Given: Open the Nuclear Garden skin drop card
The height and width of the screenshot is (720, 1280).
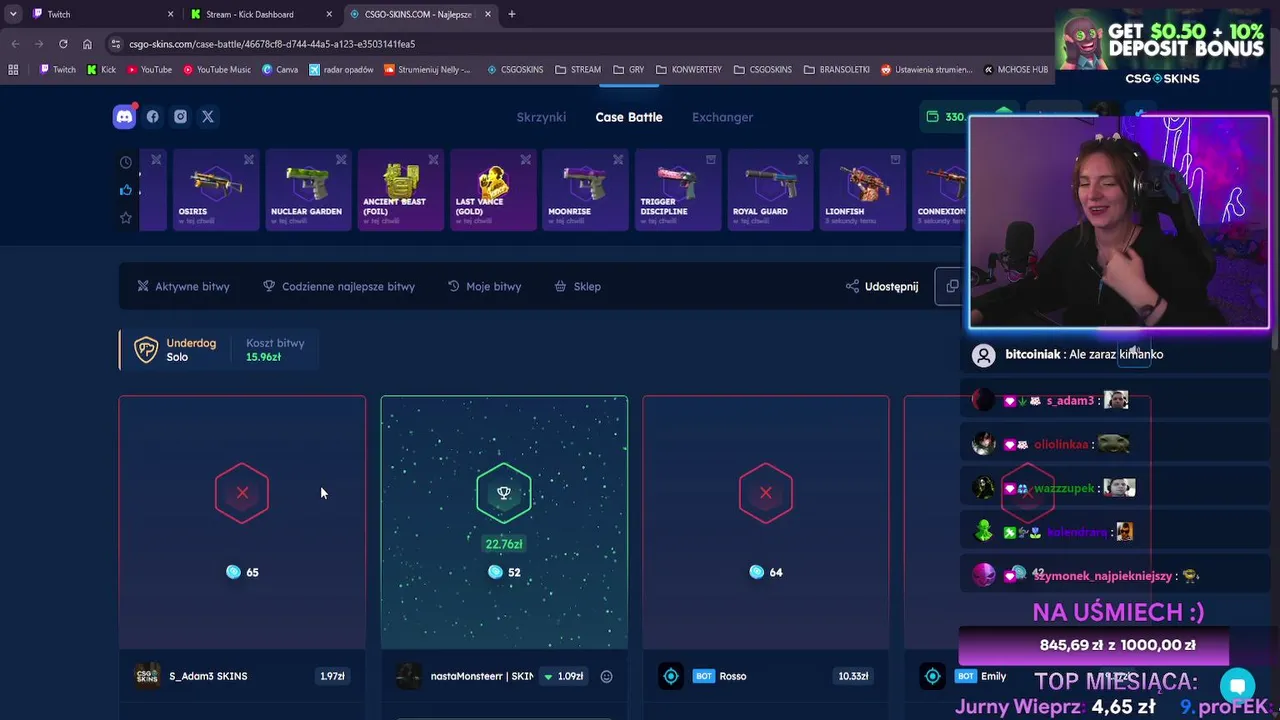Looking at the screenshot, I should tap(308, 190).
